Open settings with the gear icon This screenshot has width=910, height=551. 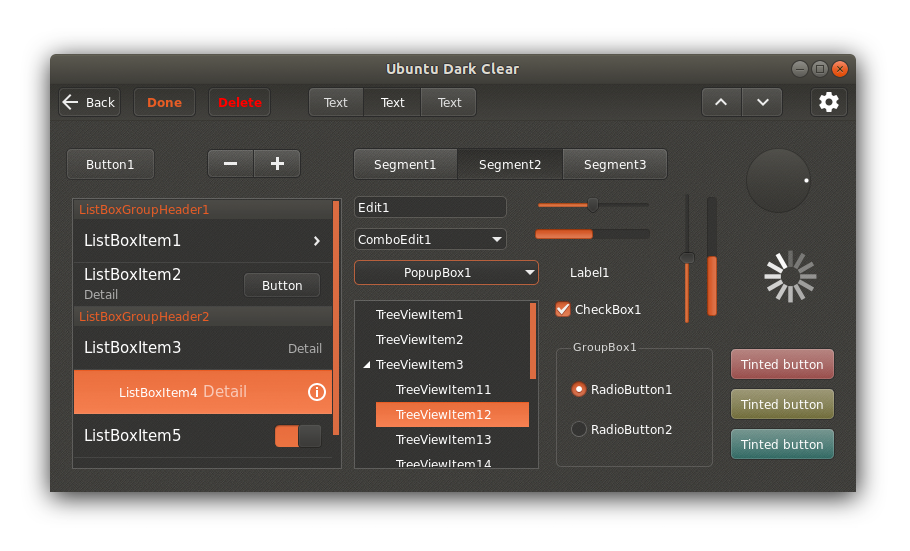pos(828,102)
